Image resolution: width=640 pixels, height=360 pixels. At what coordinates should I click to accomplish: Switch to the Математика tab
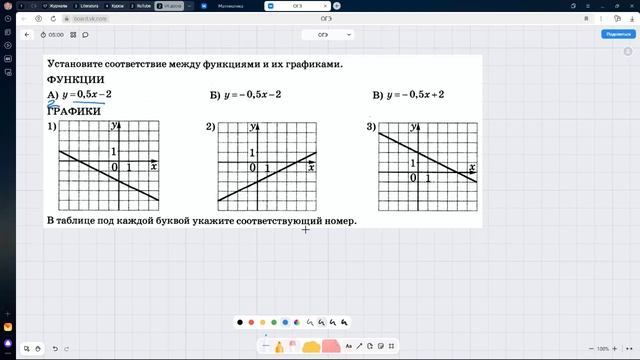[x=230, y=6]
